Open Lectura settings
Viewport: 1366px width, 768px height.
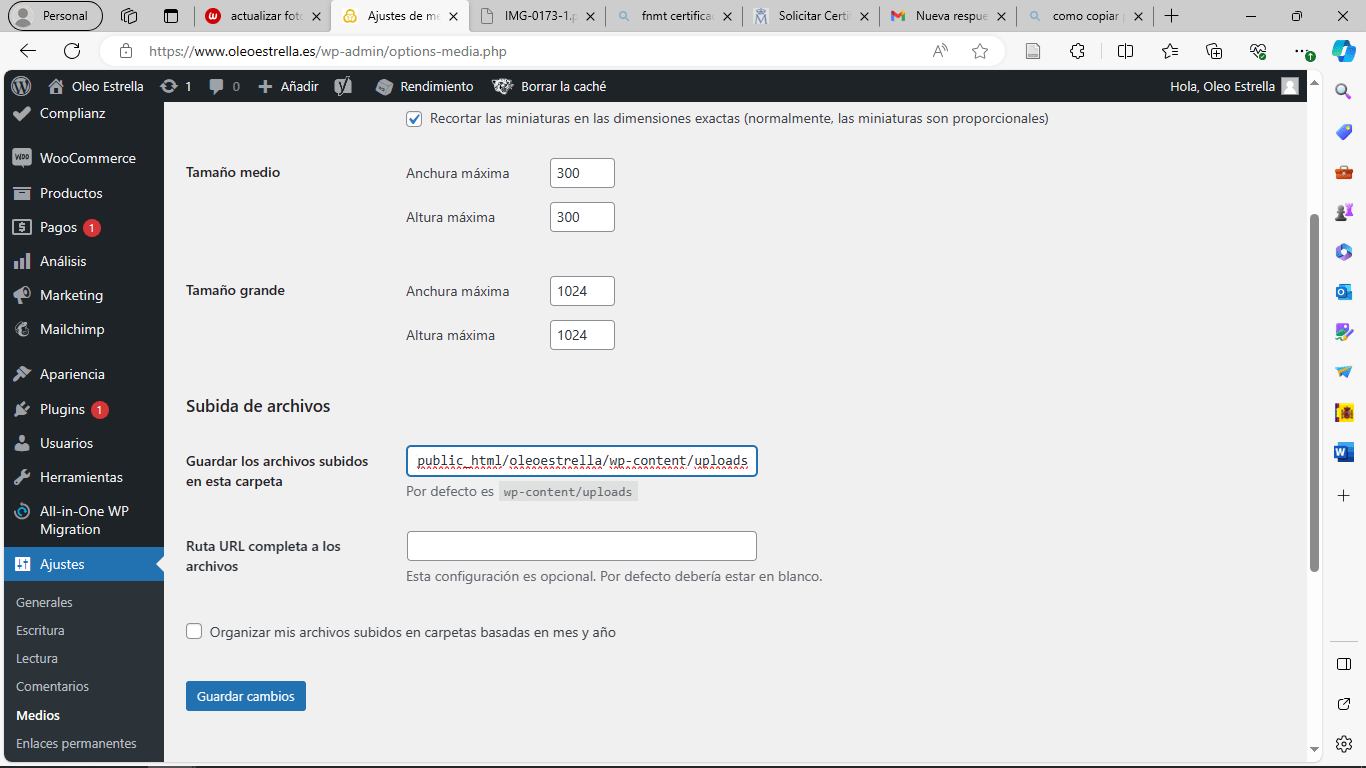[x=37, y=658]
